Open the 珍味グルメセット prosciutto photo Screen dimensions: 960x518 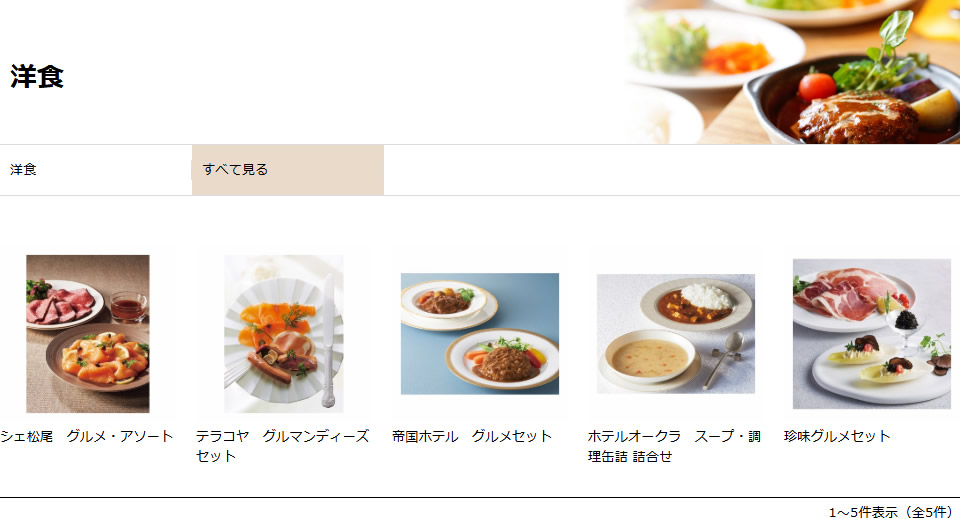871,334
